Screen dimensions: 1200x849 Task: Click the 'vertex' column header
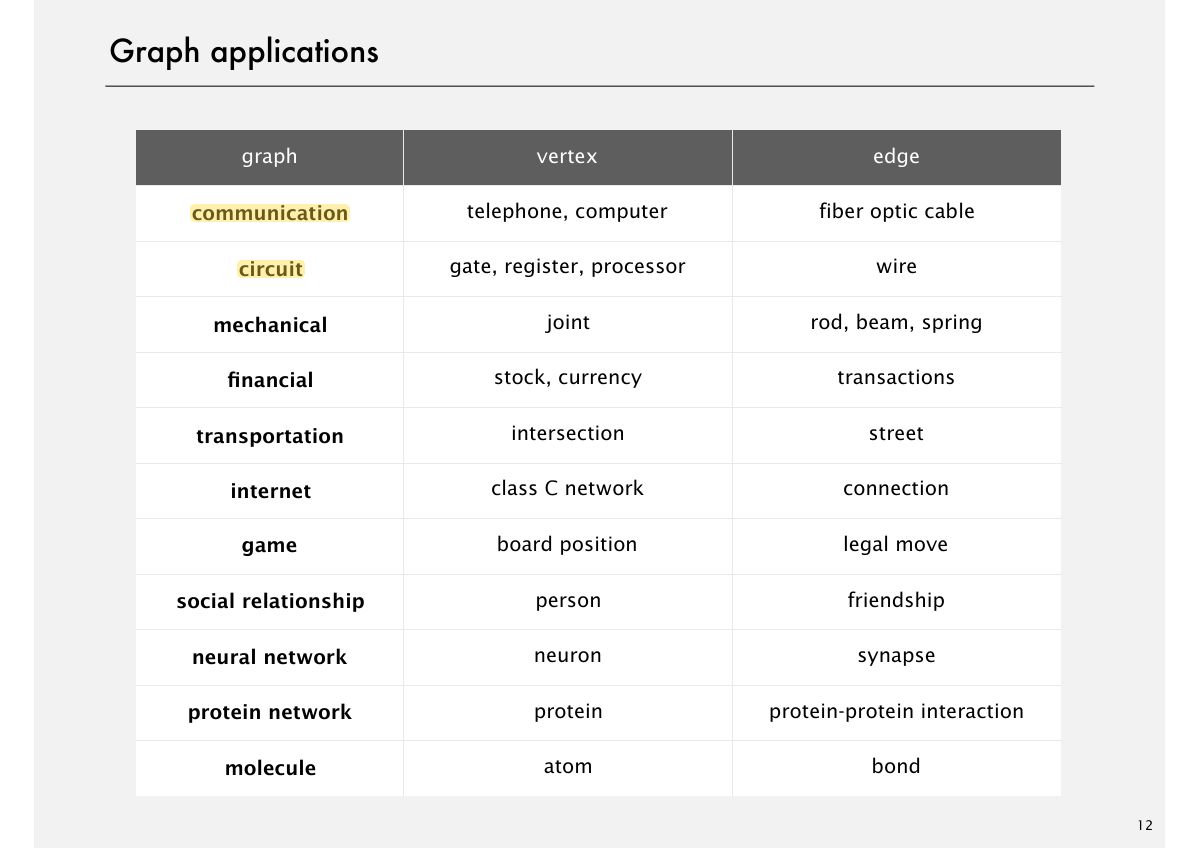568,157
